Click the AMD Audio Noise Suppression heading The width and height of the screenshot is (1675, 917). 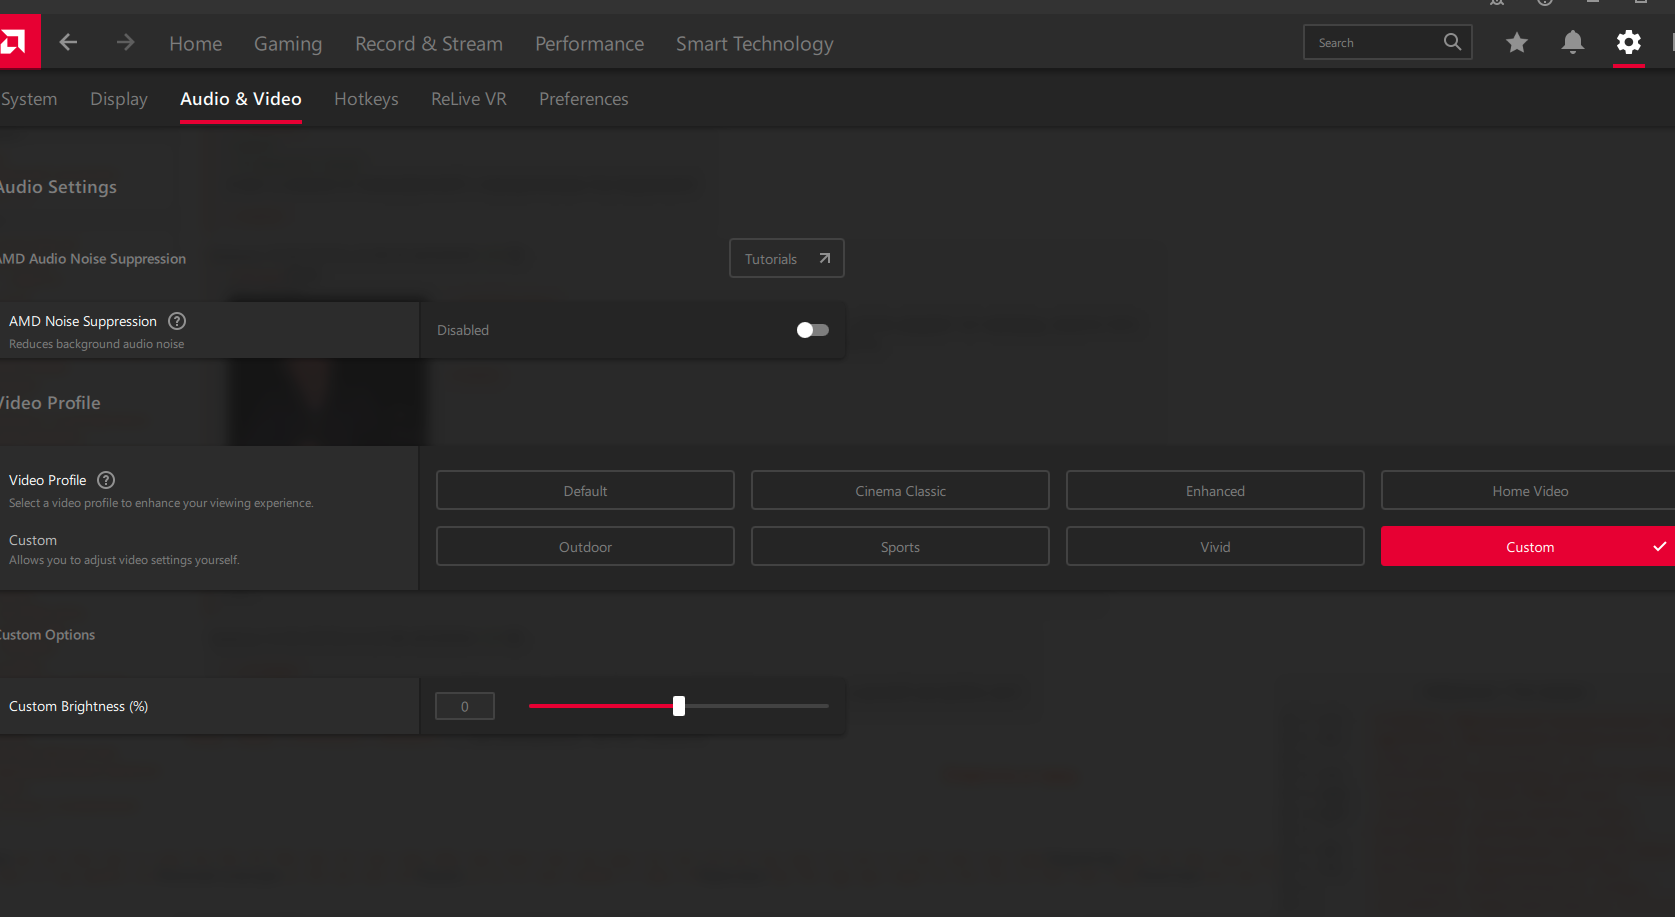click(93, 259)
